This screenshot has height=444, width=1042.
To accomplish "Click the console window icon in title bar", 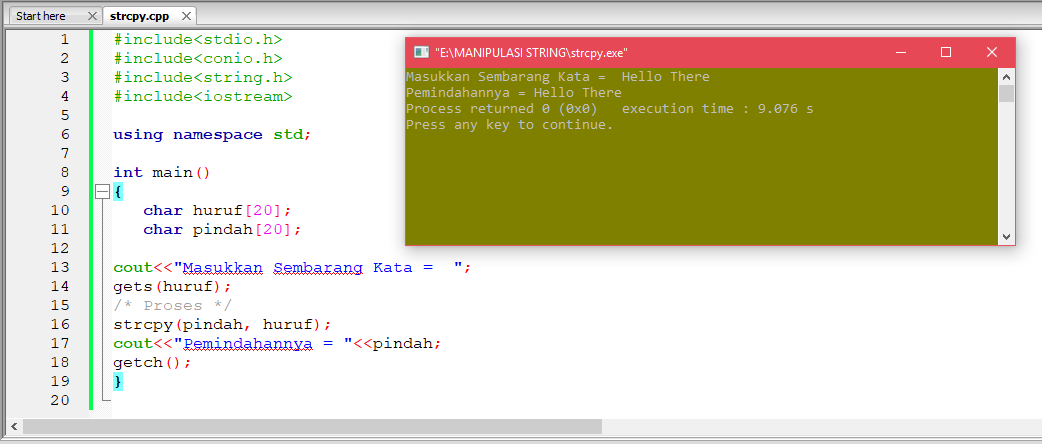I will pos(421,52).
